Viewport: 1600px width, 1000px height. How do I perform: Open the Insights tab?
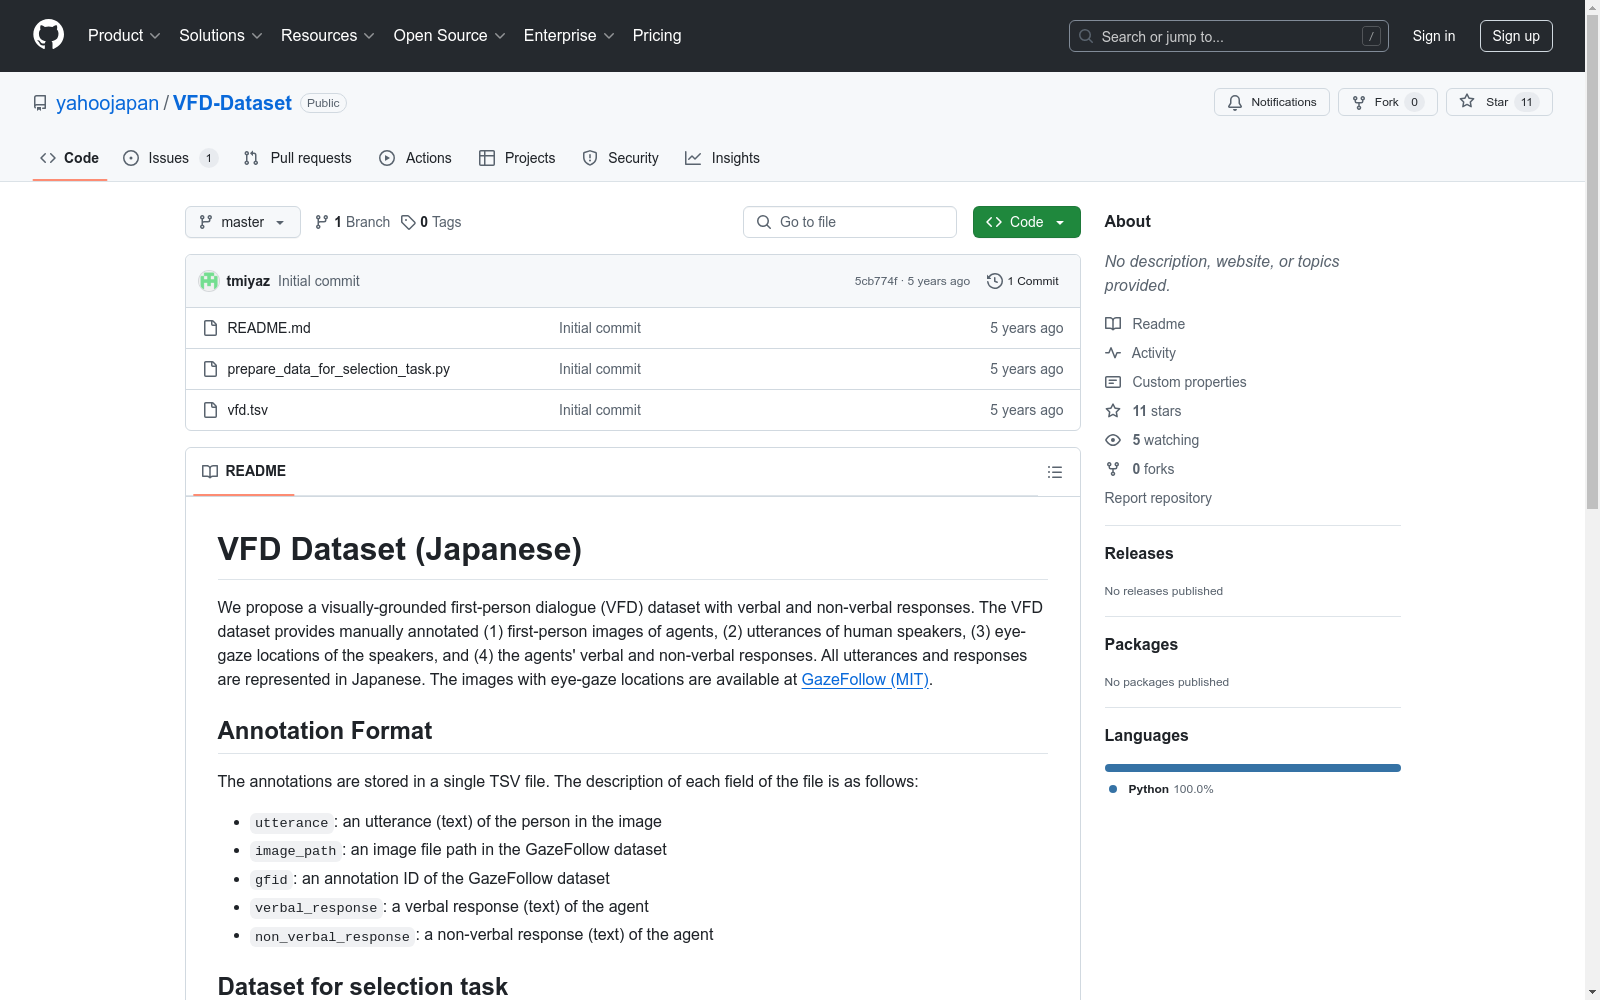coord(723,158)
